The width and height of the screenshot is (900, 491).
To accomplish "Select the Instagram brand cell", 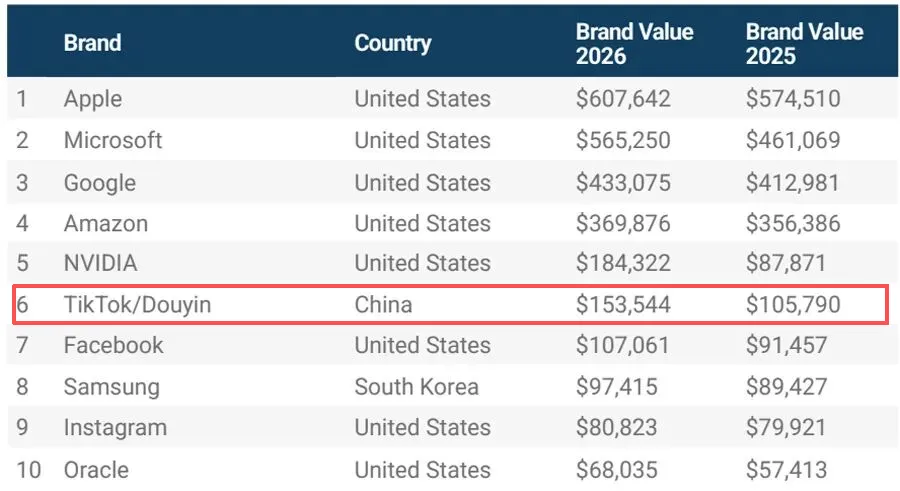I will (115, 427).
